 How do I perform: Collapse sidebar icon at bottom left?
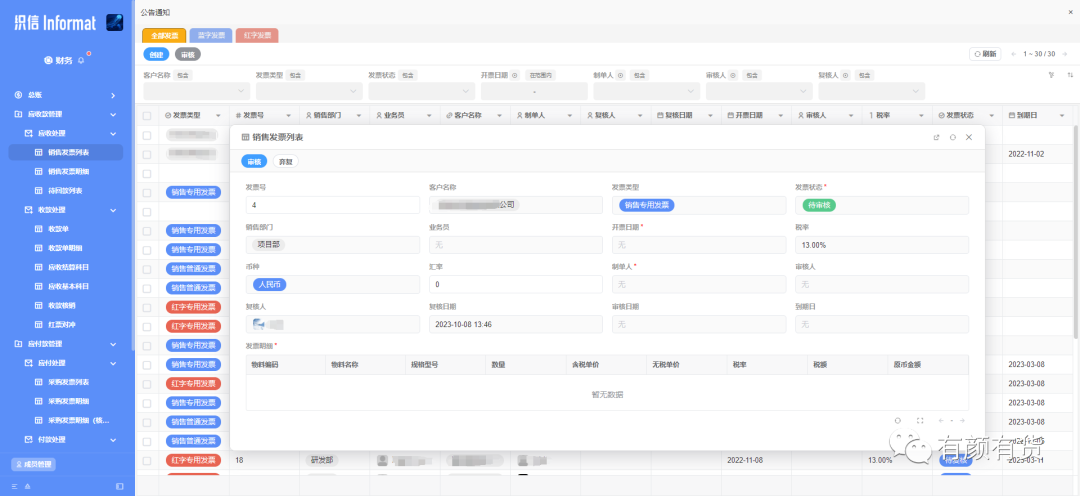pyautogui.click(x=120, y=486)
